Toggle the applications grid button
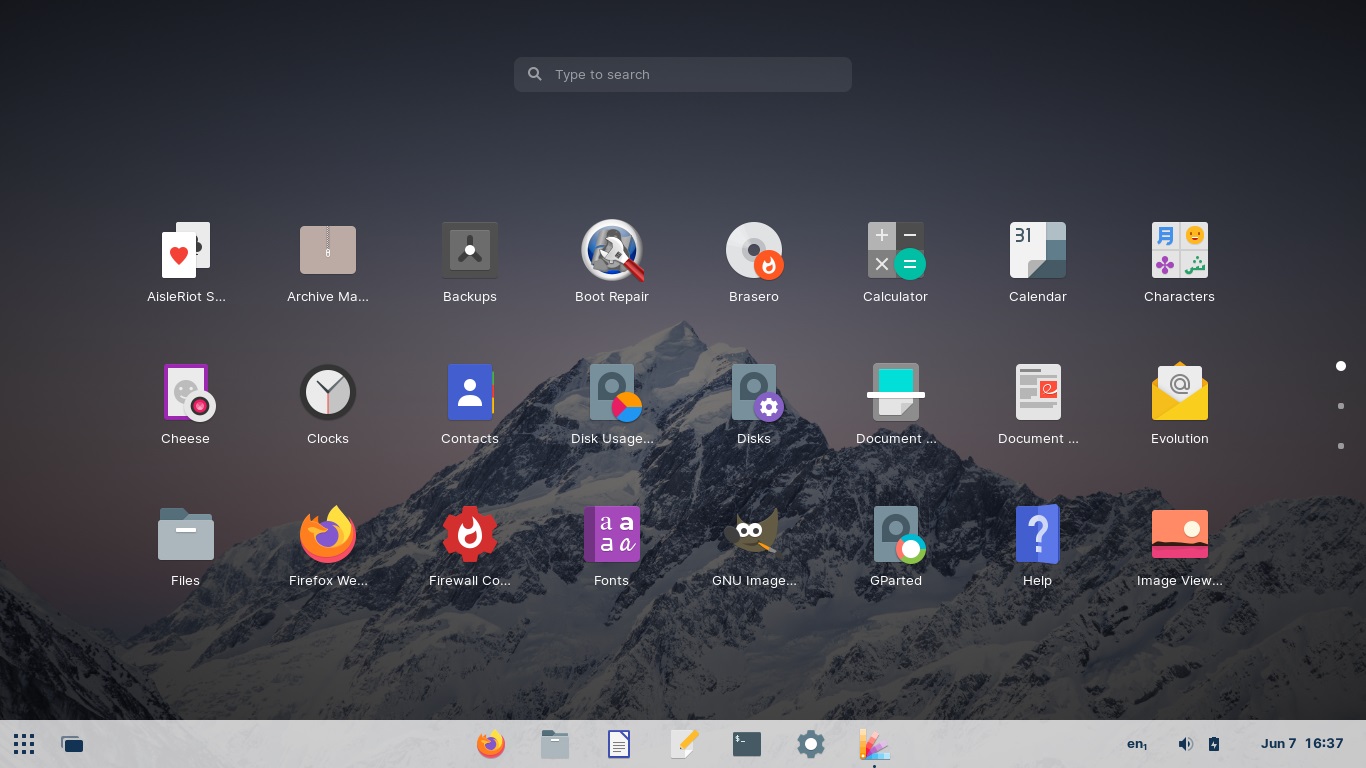 click(25, 744)
